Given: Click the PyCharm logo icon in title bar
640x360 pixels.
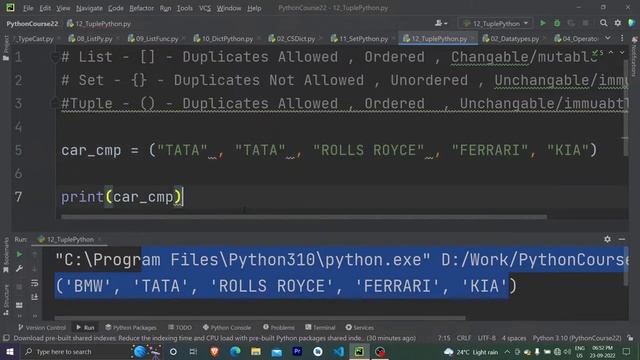Looking at the screenshot, I should pos(10,7).
